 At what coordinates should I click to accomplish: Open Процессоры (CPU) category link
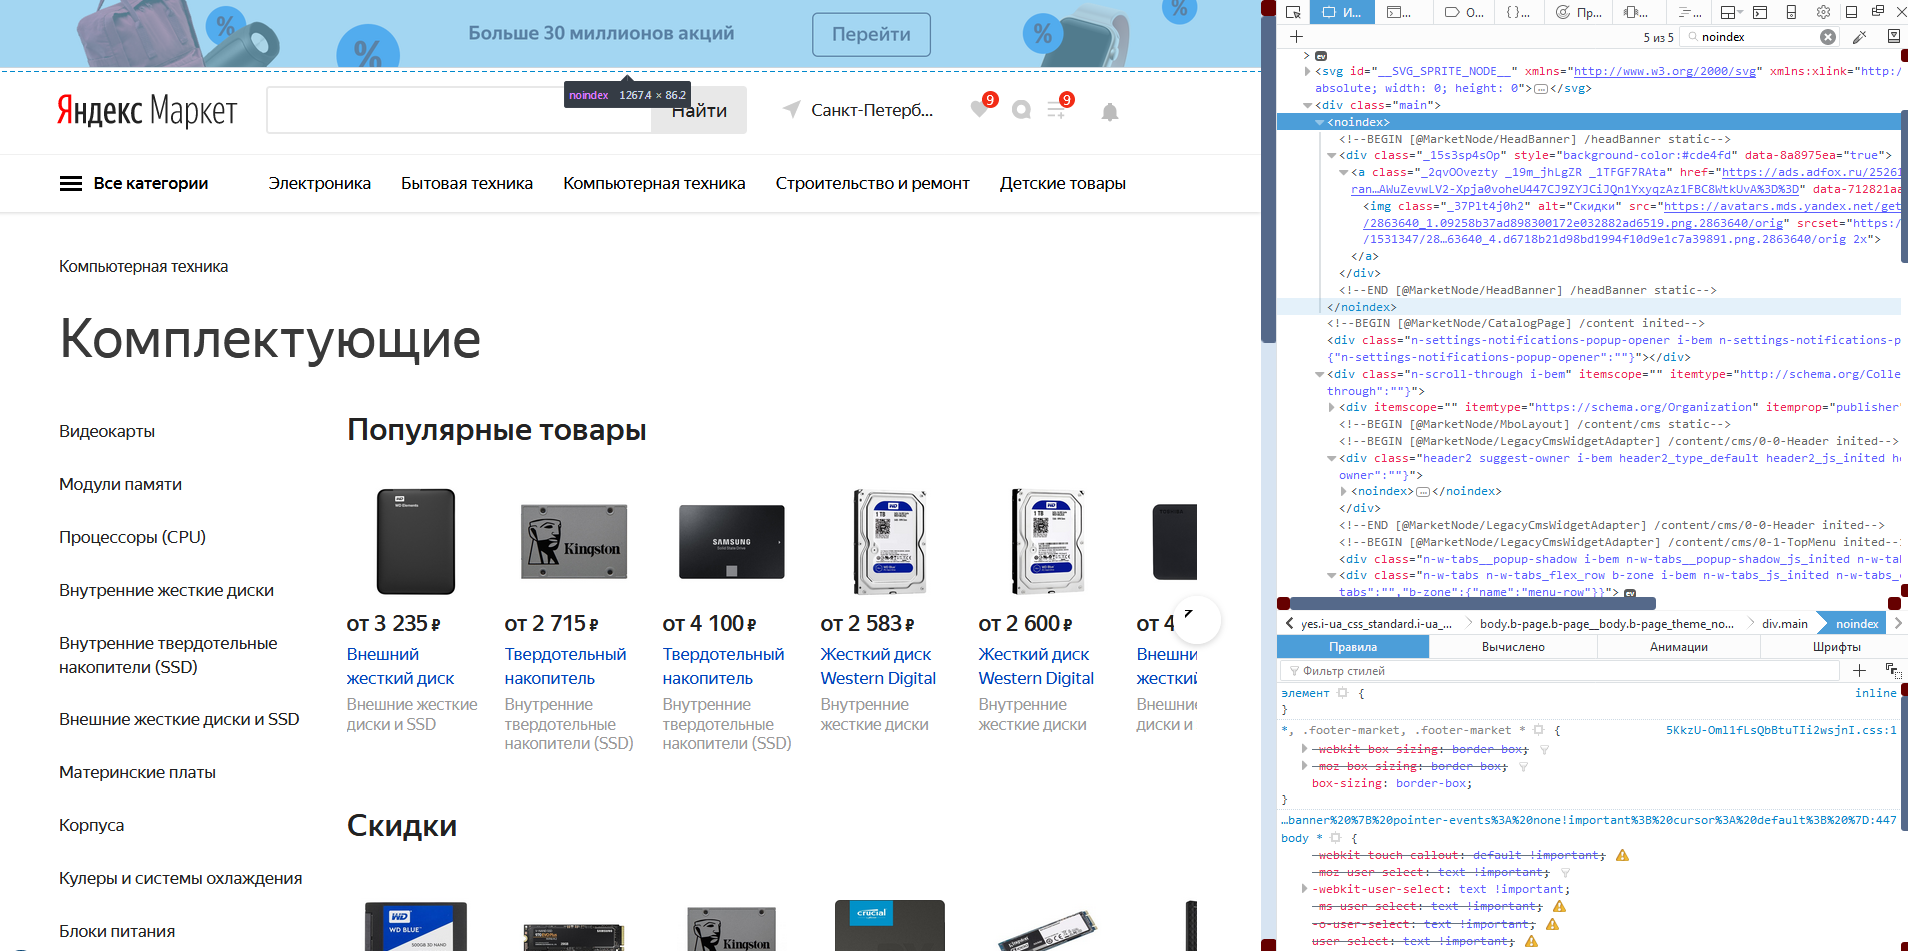pos(132,537)
